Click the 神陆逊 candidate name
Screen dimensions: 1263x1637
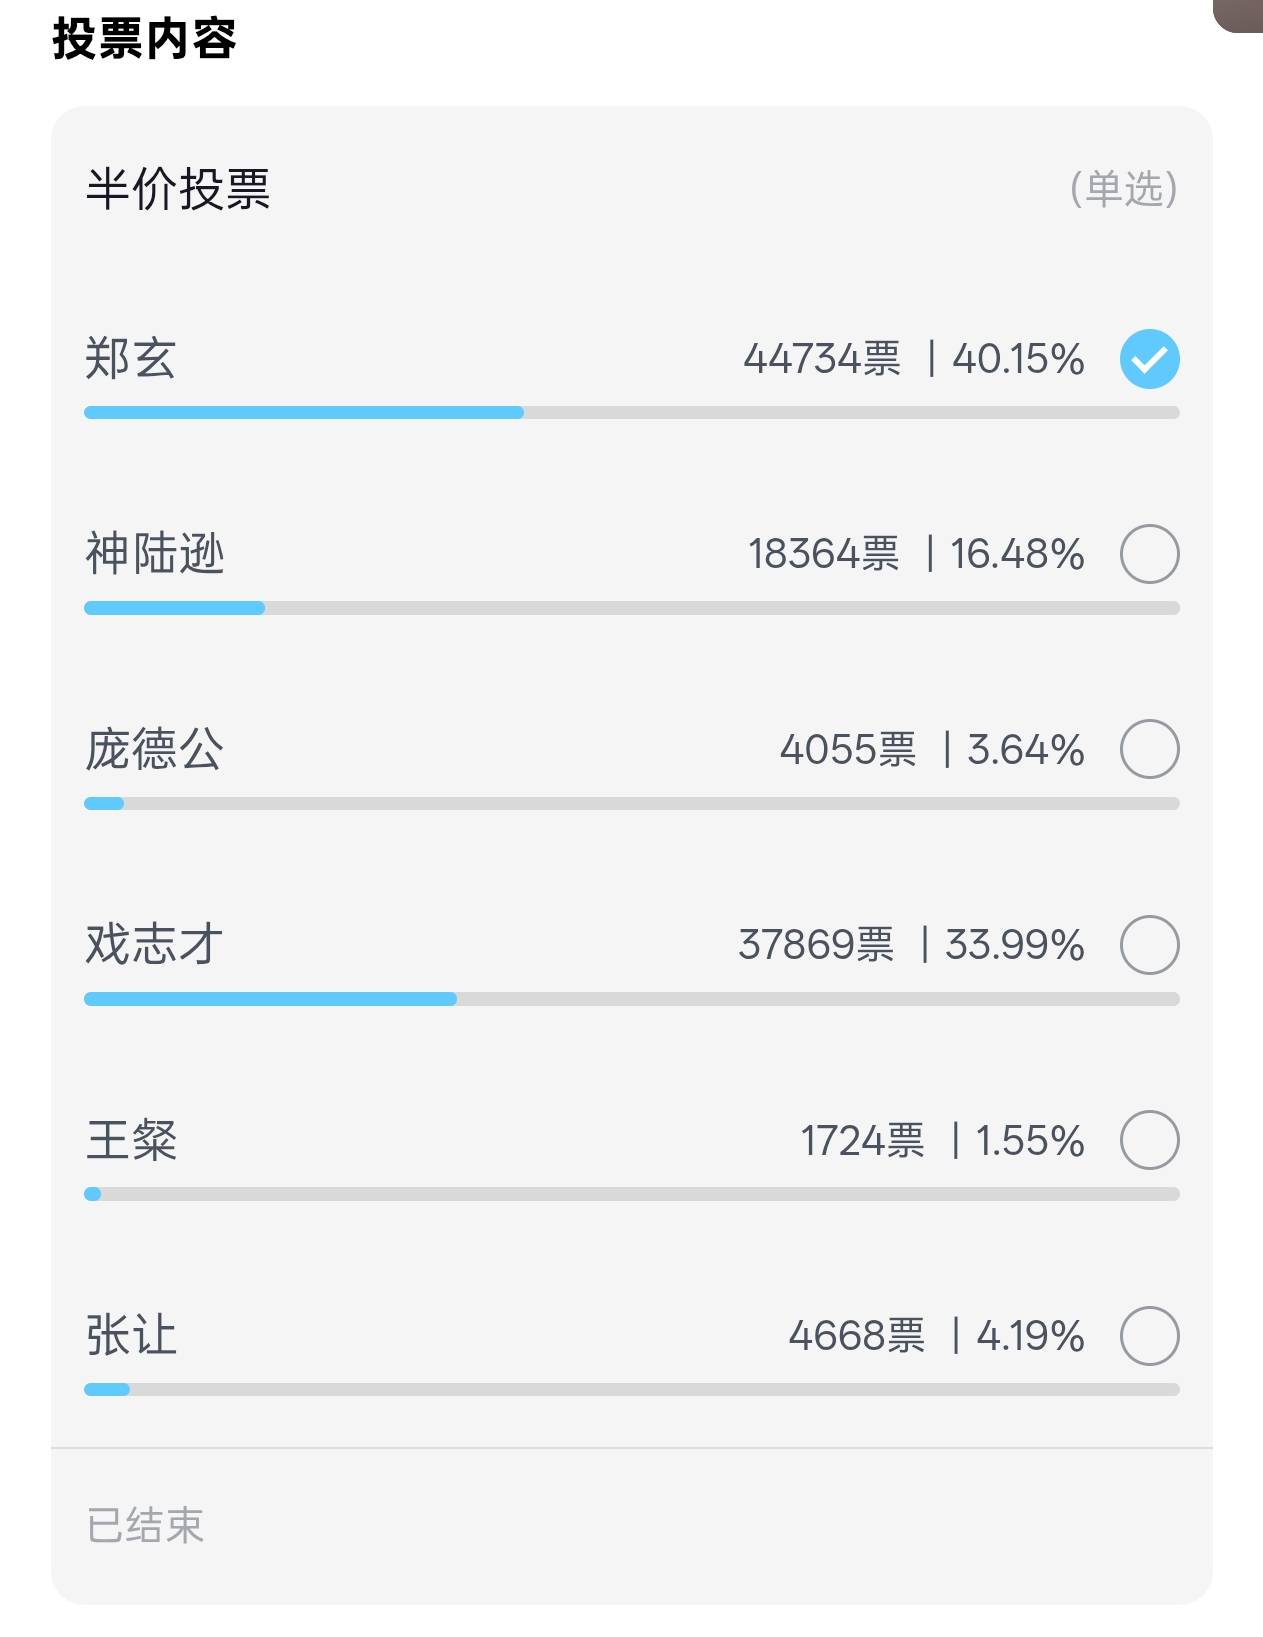click(155, 554)
